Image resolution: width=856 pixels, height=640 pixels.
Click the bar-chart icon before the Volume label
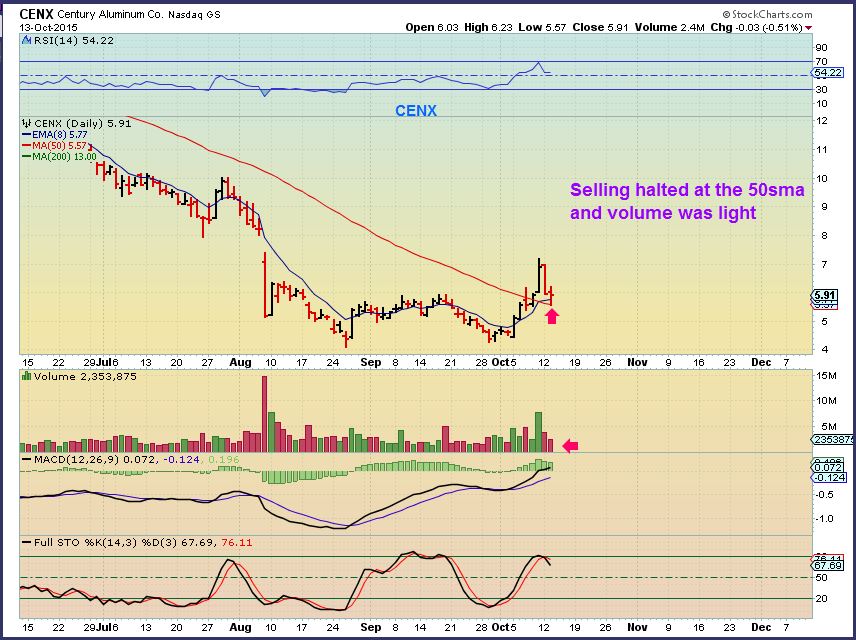point(26,376)
